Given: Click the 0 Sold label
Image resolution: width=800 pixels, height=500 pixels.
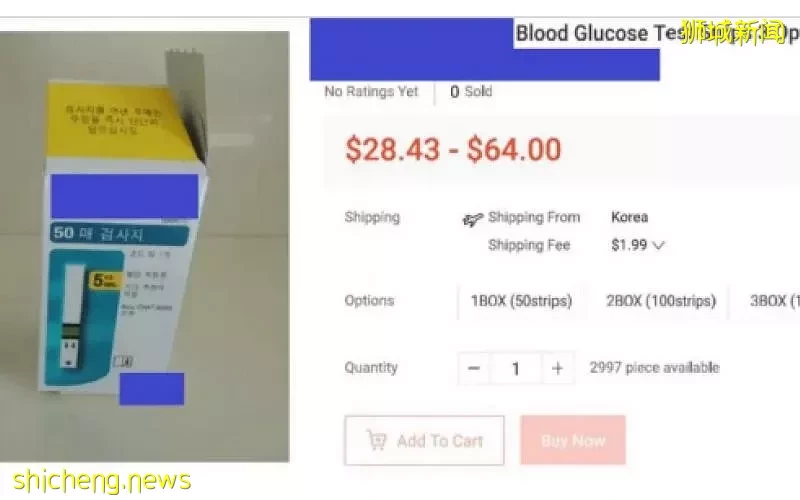Looking at the screenshot, I should [x=471, y=91].
